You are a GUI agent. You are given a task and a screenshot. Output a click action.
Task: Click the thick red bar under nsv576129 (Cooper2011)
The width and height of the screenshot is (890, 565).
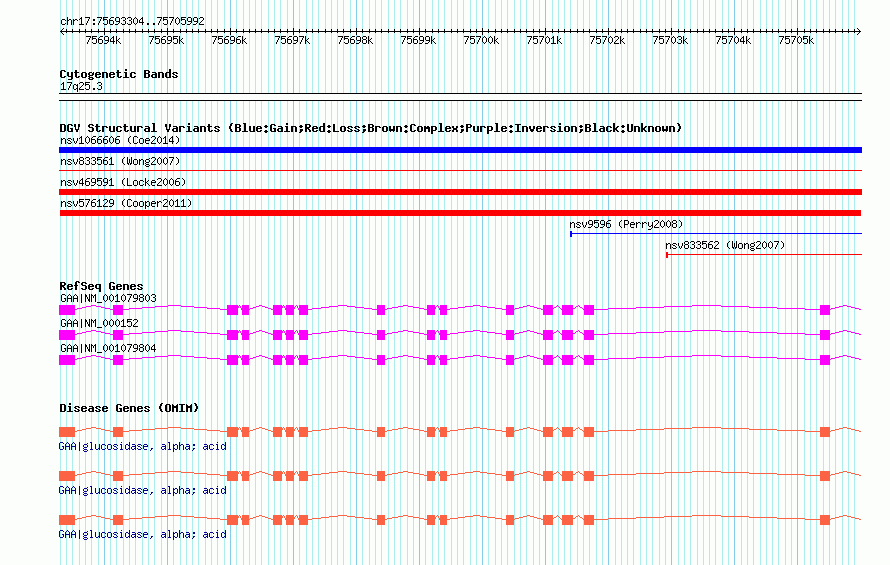tap(460, 213)
